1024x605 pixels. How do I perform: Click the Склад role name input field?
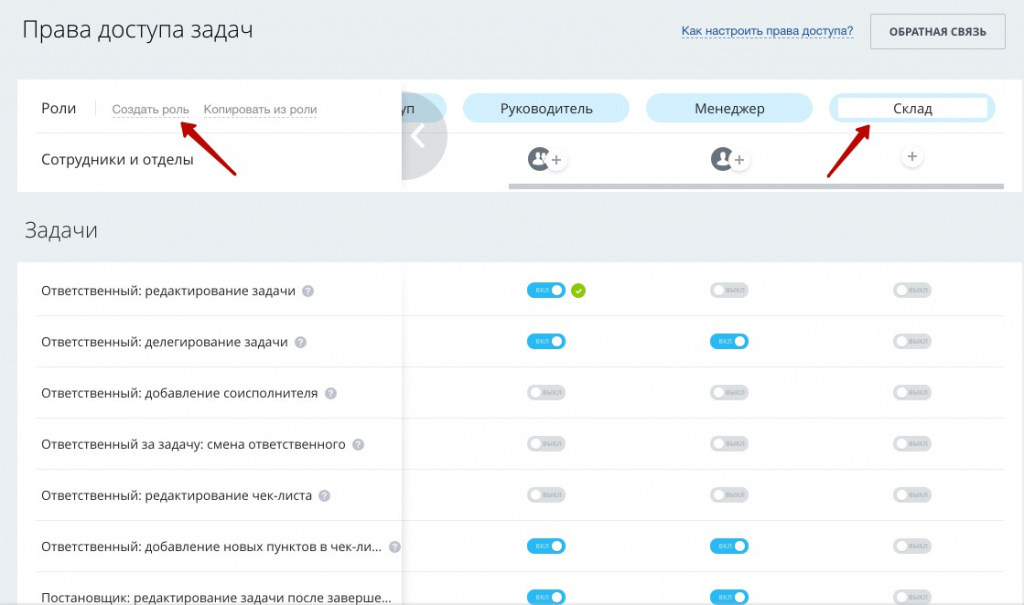[x=912, y=108]
